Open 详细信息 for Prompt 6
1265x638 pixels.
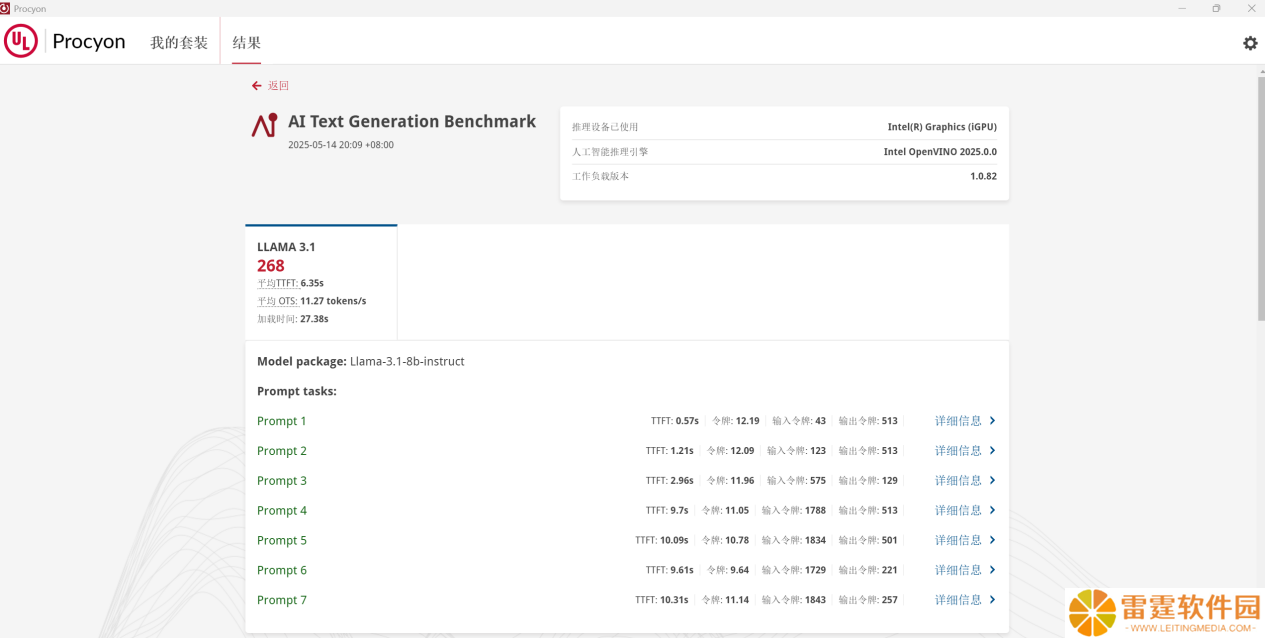coord(958,570)
